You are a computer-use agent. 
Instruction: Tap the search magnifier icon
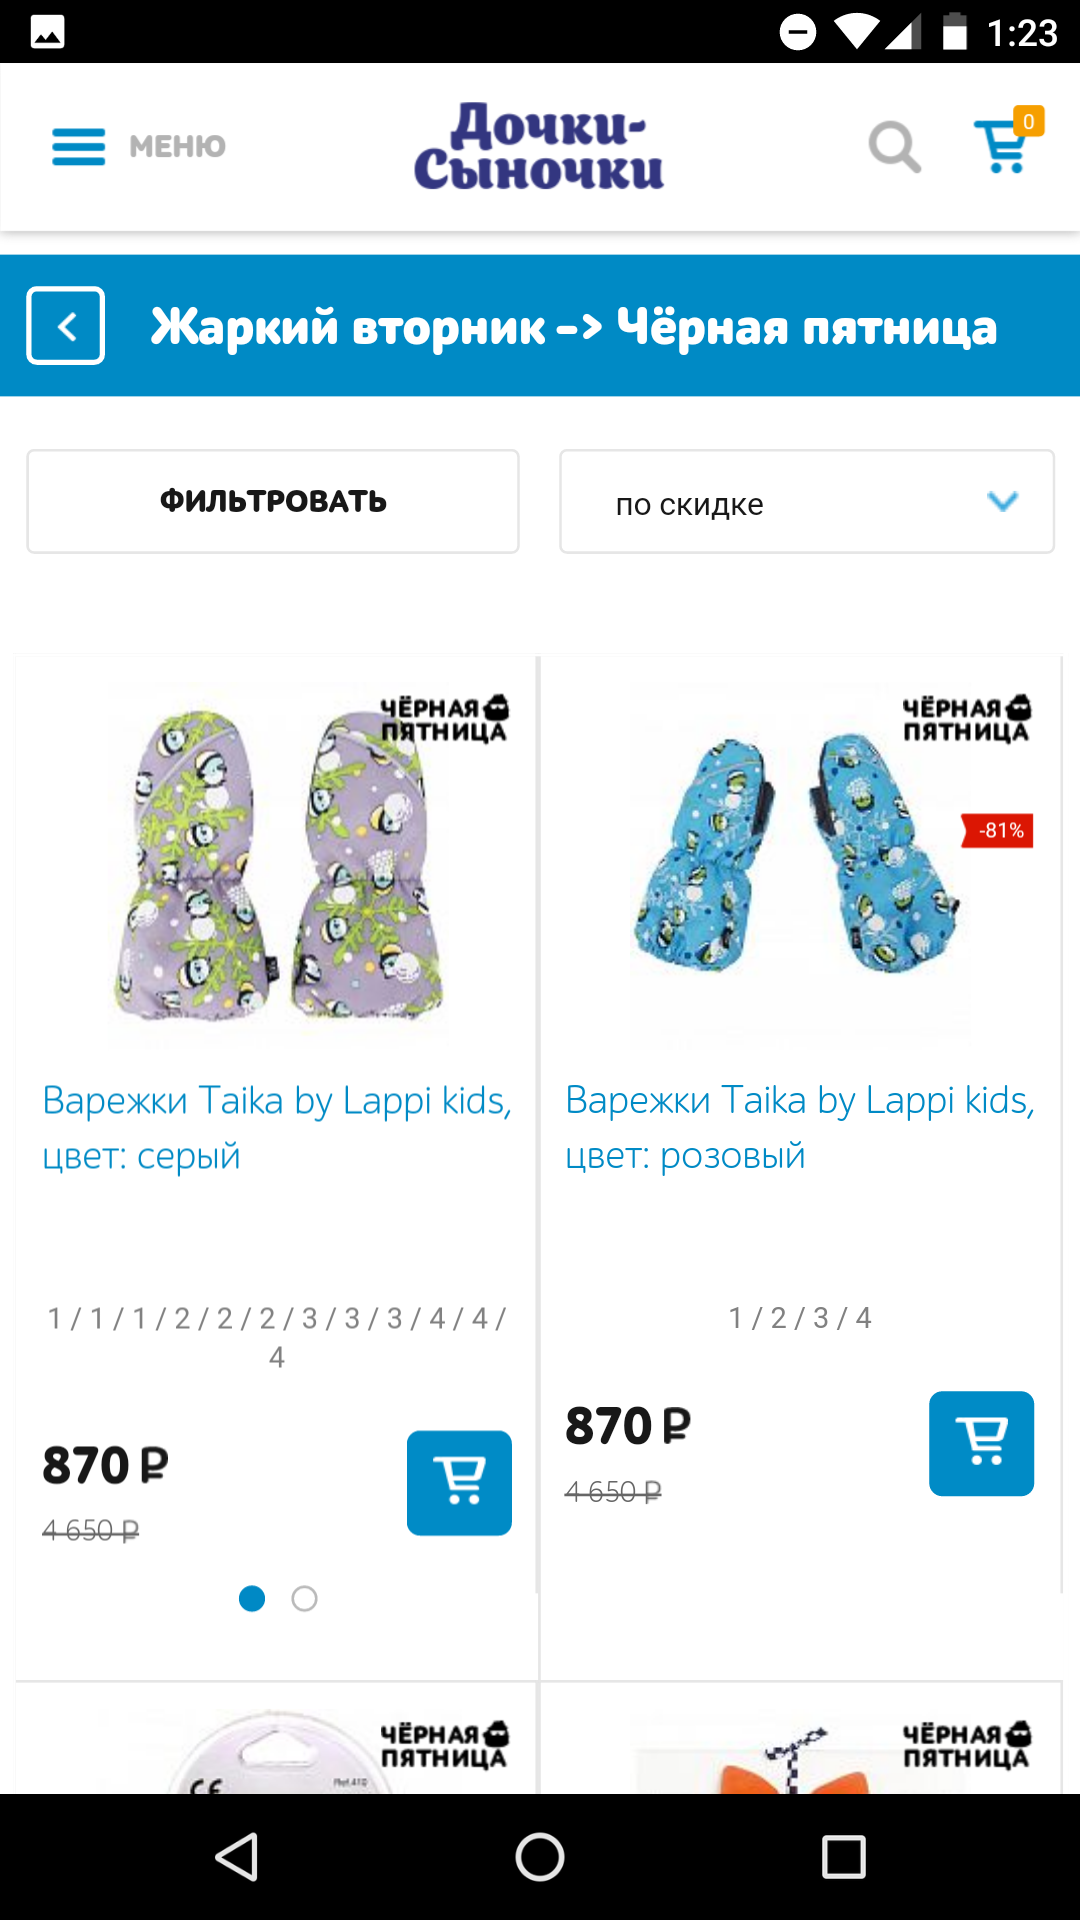(894, 147)
